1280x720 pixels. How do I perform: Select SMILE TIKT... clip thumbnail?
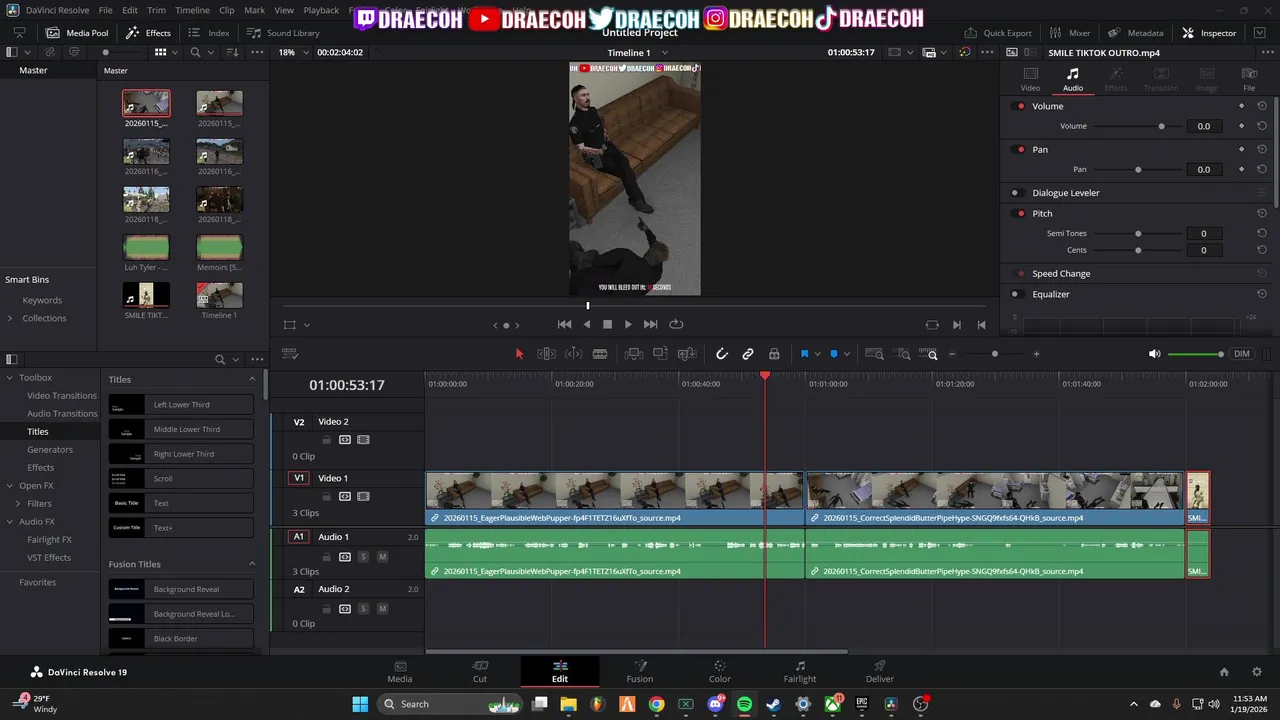pos(146,295)
